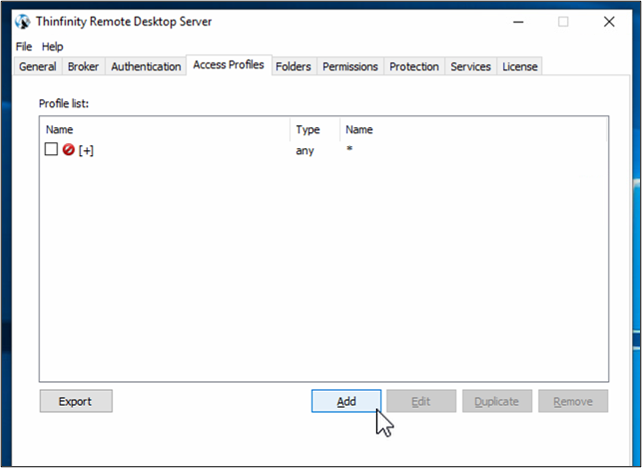Select the Folders tab
This screenshot has width=642, height=468.
[x=293, y=67]
